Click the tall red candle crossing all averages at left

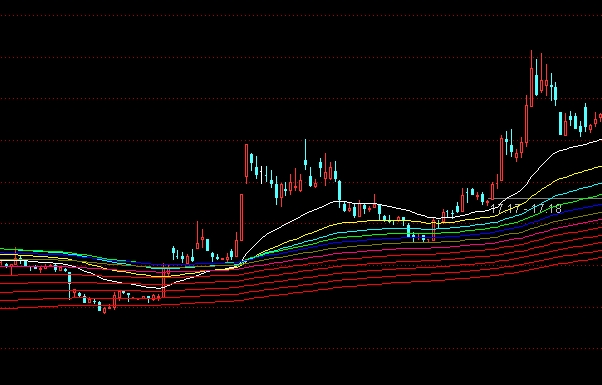coord(164,281)
